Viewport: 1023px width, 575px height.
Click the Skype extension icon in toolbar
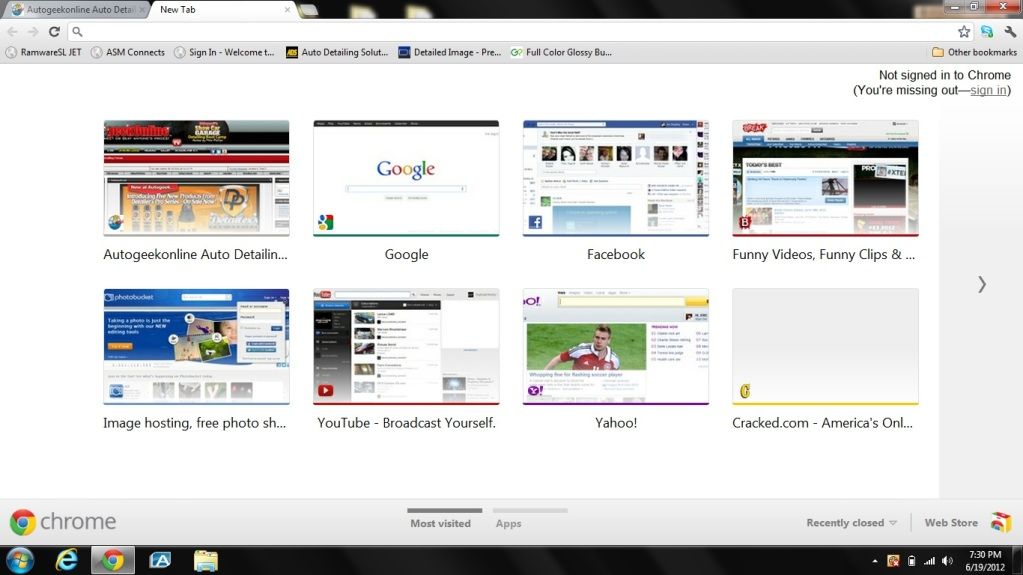[x=987, y=31]
